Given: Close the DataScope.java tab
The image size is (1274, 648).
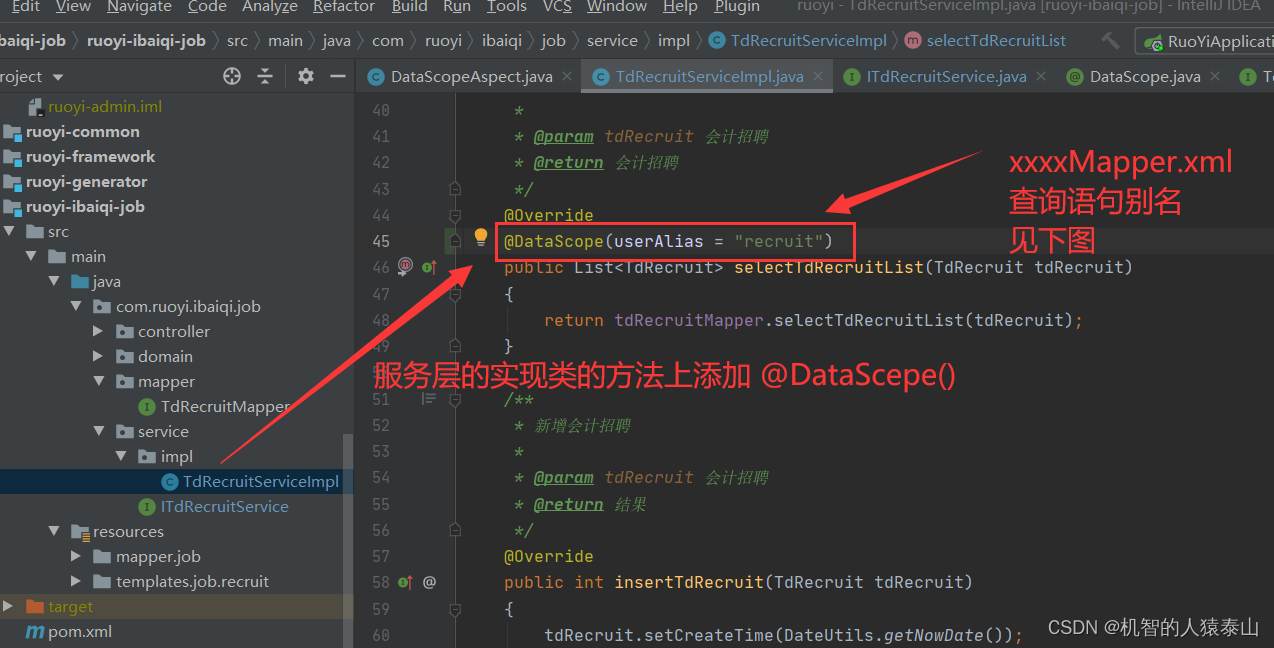Looking at the screenshot, I should click(x=1214, y=76).
